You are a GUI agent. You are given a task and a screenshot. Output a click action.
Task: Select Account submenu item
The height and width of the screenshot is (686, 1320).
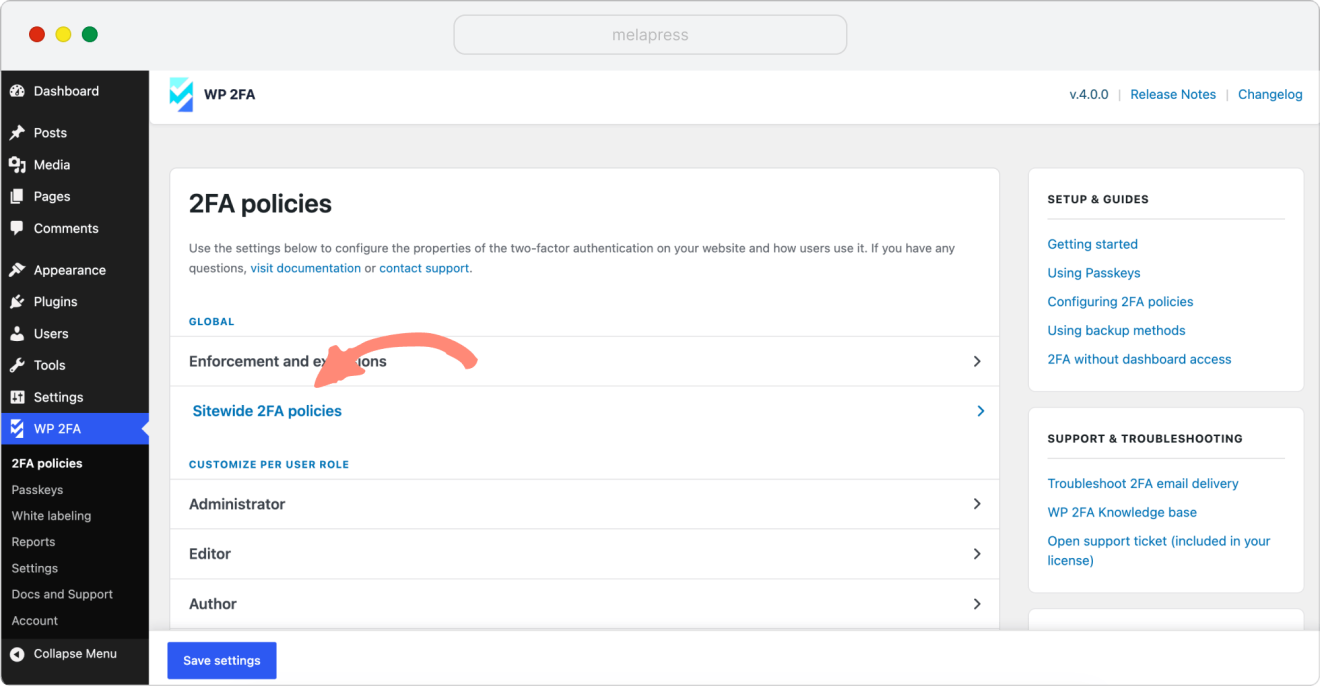pyautogui.click(x=35, y=621)
